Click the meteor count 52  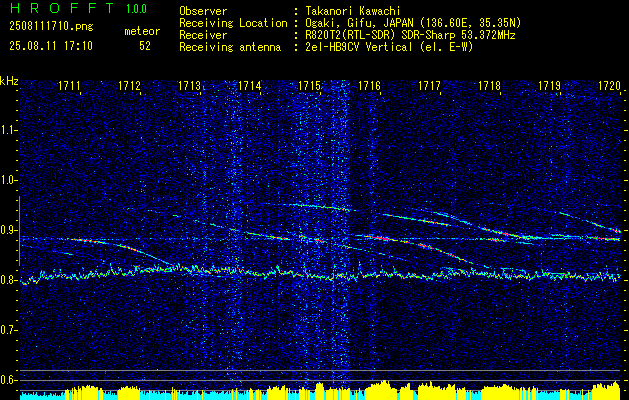tap(145, 46)
